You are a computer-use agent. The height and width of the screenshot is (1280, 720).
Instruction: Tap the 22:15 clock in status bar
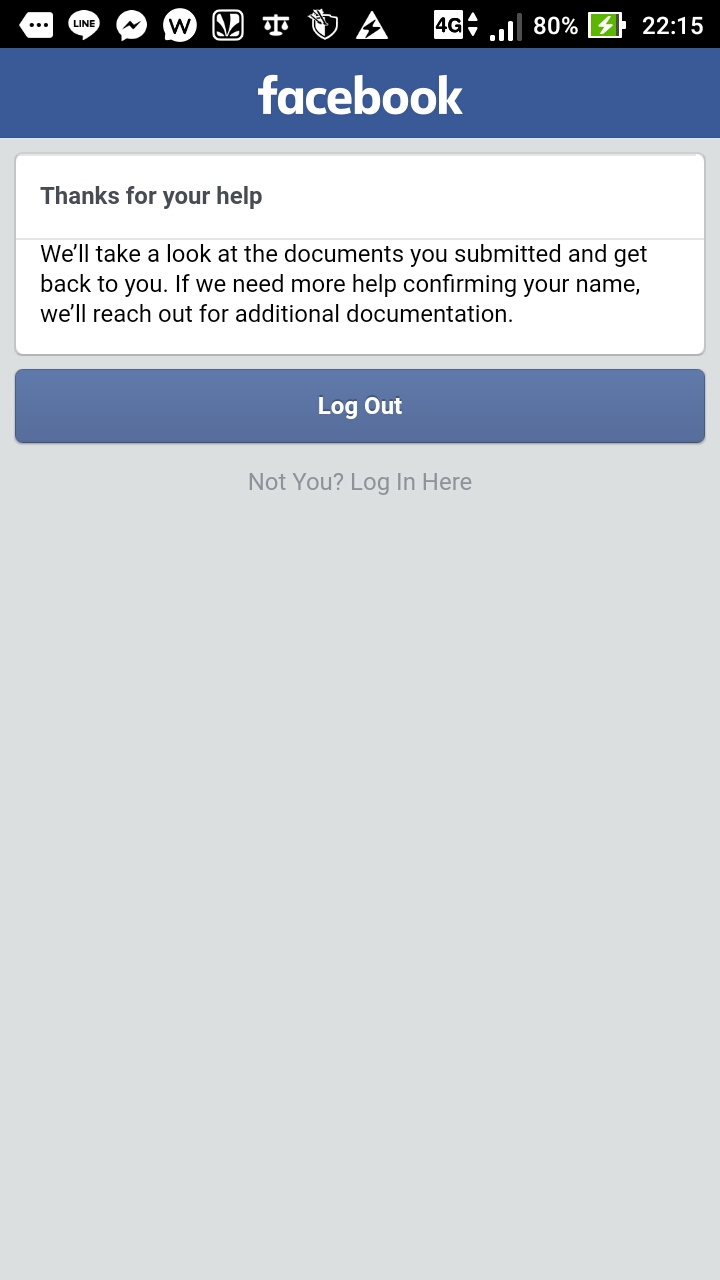tap(673, 26)
